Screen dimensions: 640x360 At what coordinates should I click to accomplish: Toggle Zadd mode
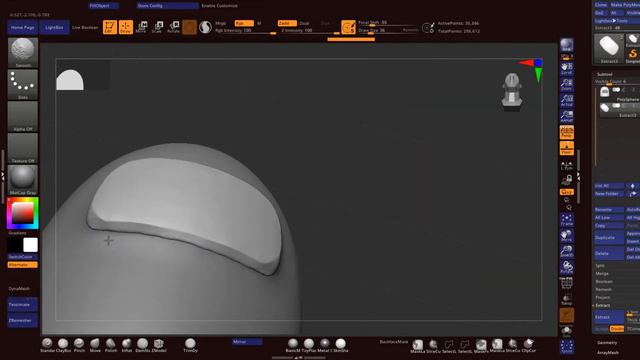[287, 23]
